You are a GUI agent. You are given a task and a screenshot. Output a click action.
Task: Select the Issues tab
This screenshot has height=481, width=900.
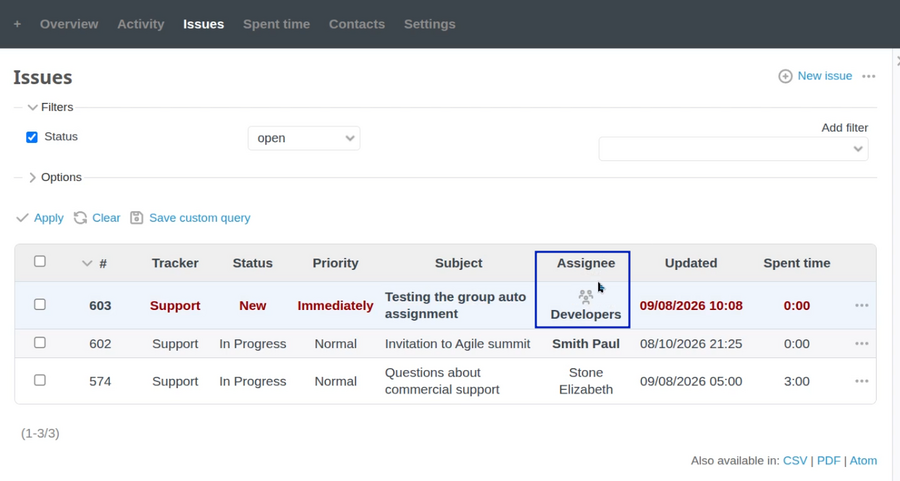(203, 24)
